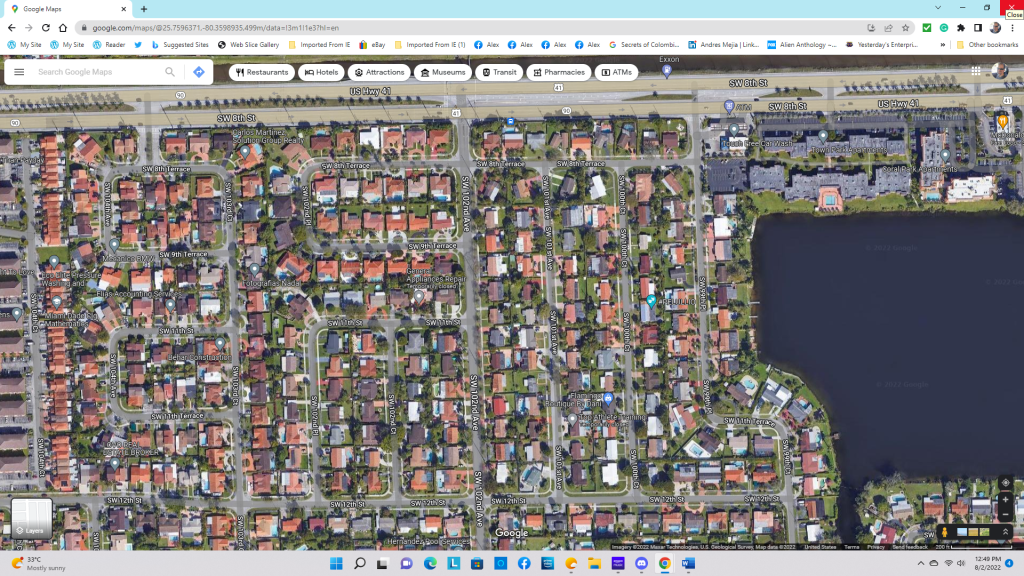1024x576 pixels.
Task: Open the Google apps grid
Action: pyautogui.click(x=975, y=71)
